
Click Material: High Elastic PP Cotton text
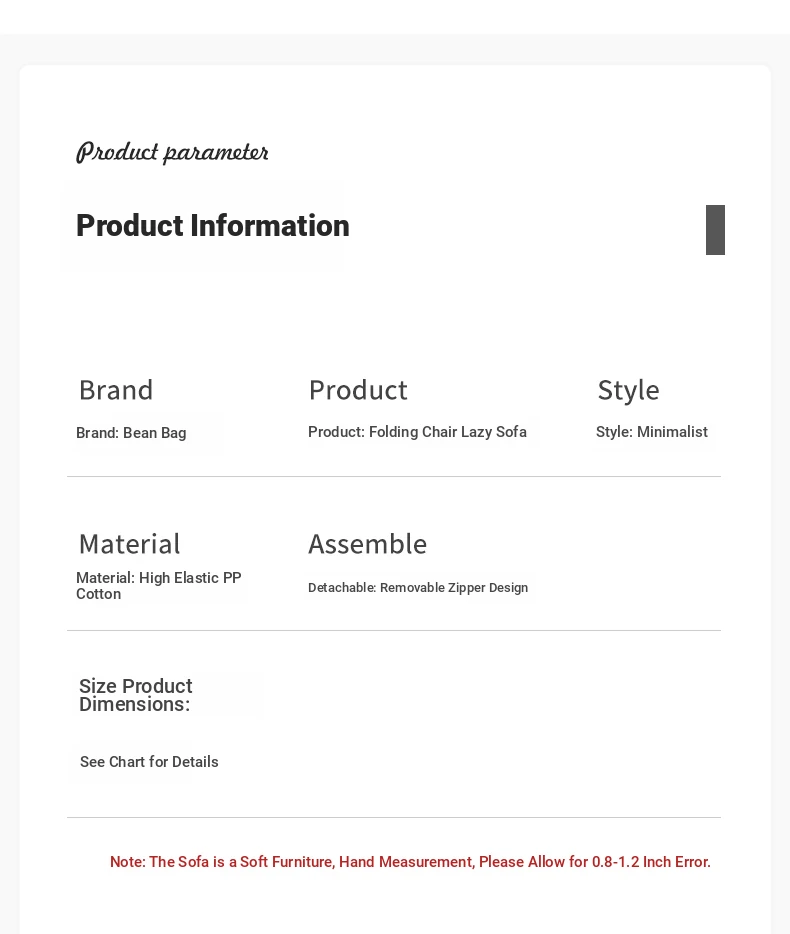pos(158,585)
